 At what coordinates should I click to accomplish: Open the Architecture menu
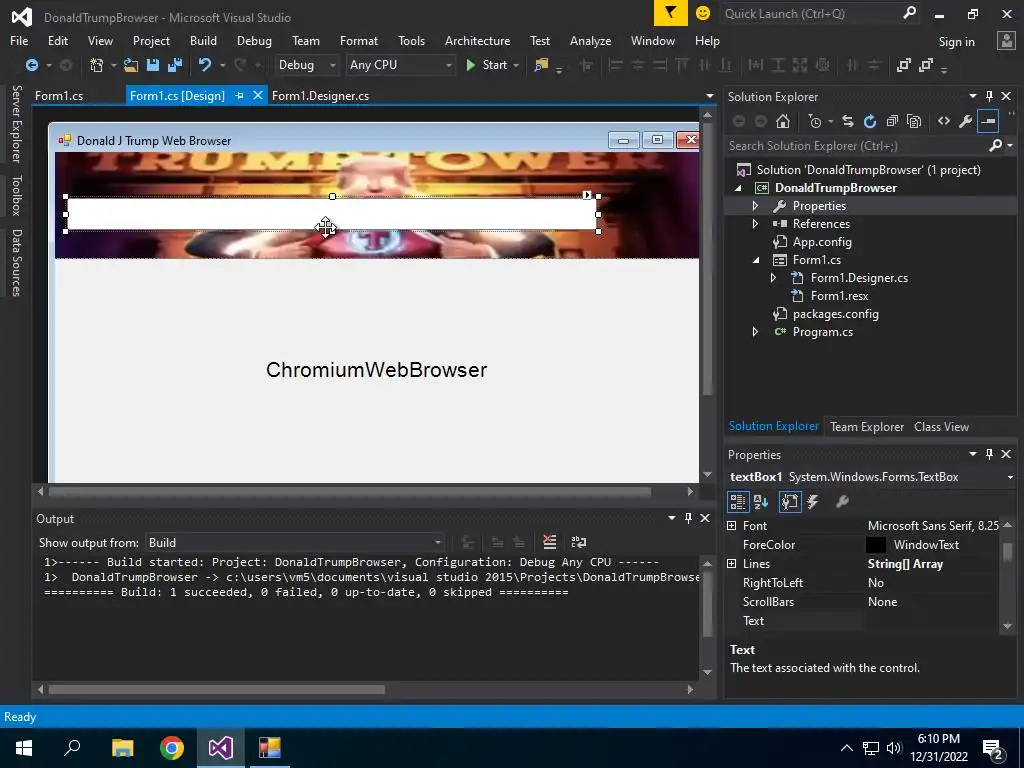click(477, 40)
